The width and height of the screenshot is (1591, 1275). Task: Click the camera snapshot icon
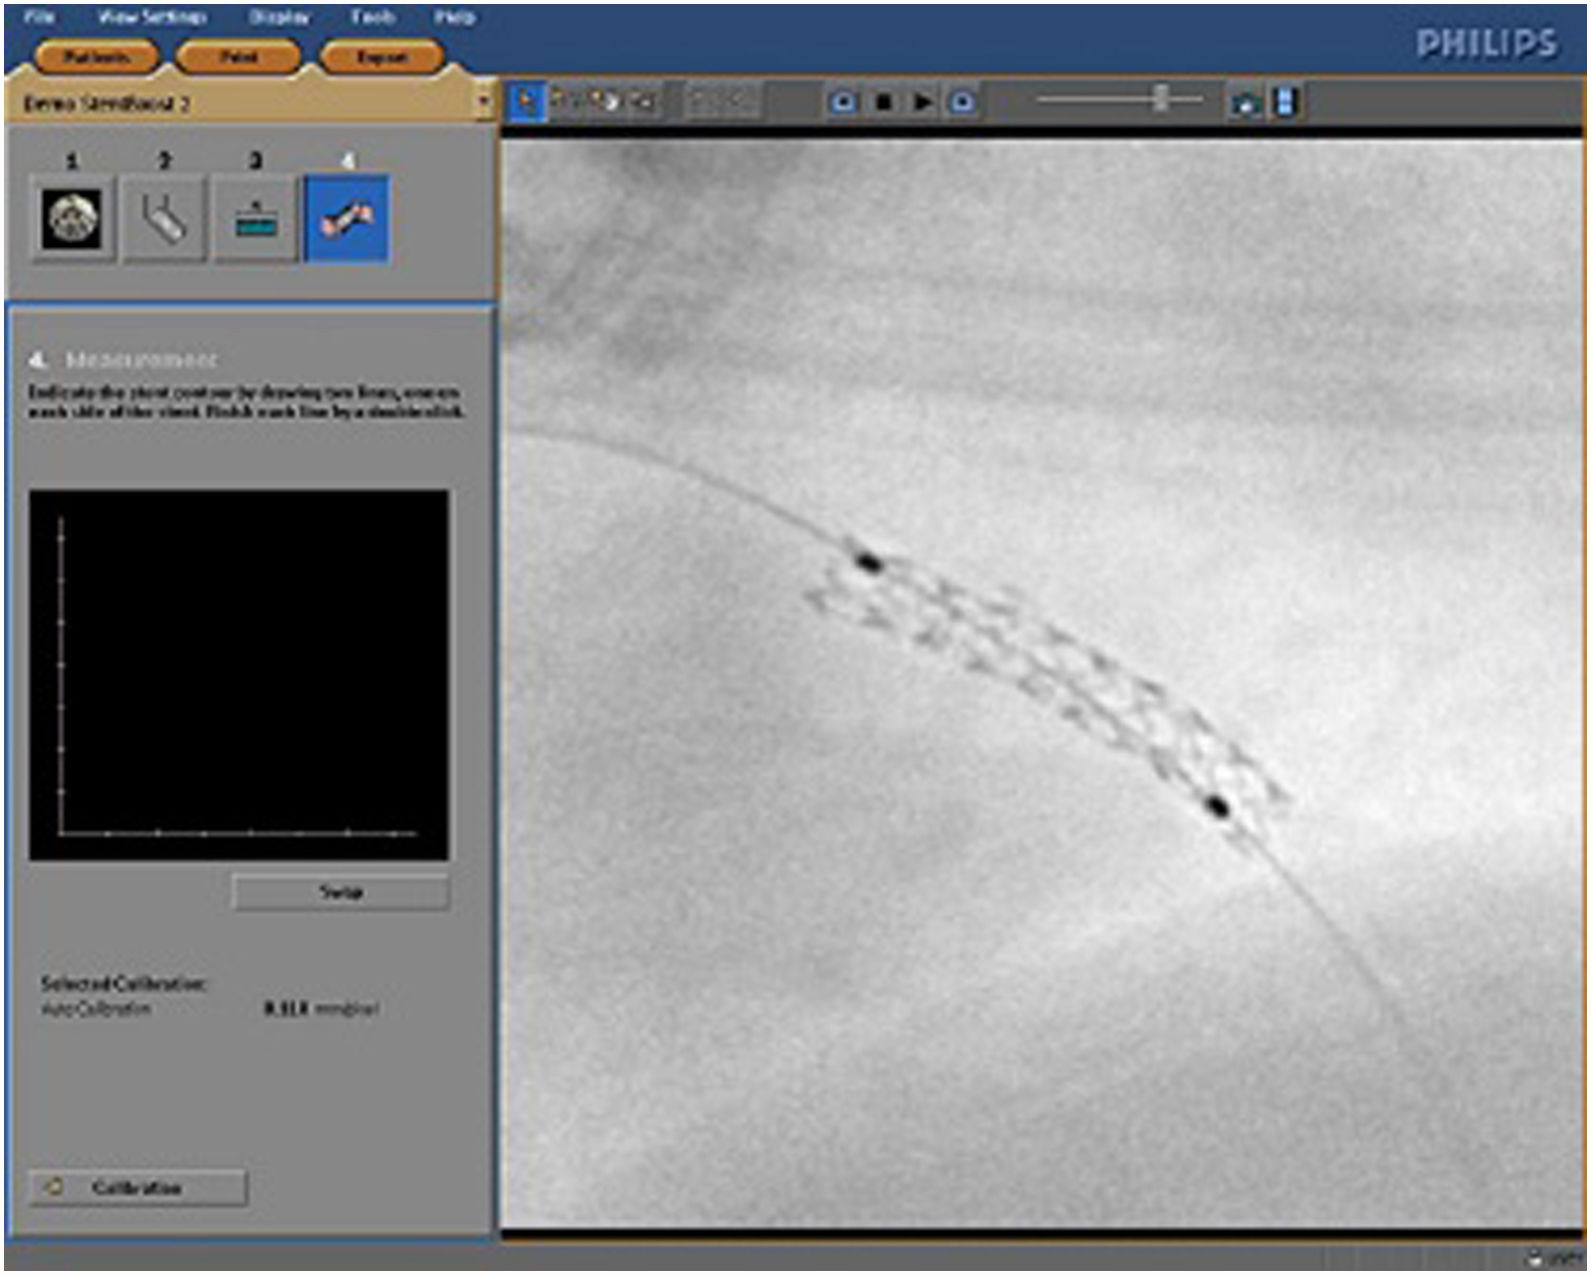click(x=1245, y=102)
